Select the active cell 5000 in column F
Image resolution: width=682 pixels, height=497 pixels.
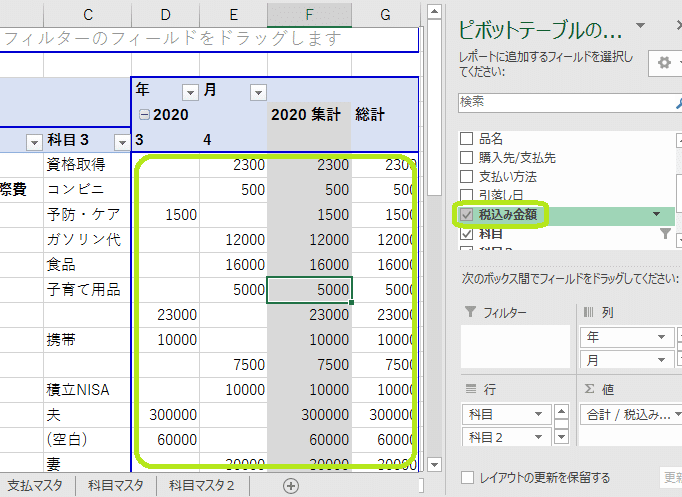pos(309,290)
